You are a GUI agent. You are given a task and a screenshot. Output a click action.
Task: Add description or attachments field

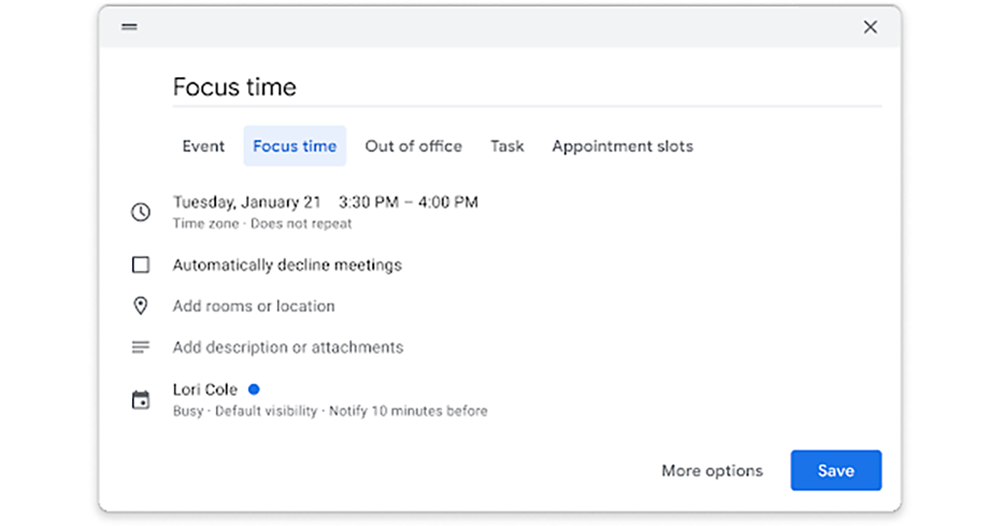[288, 347]
